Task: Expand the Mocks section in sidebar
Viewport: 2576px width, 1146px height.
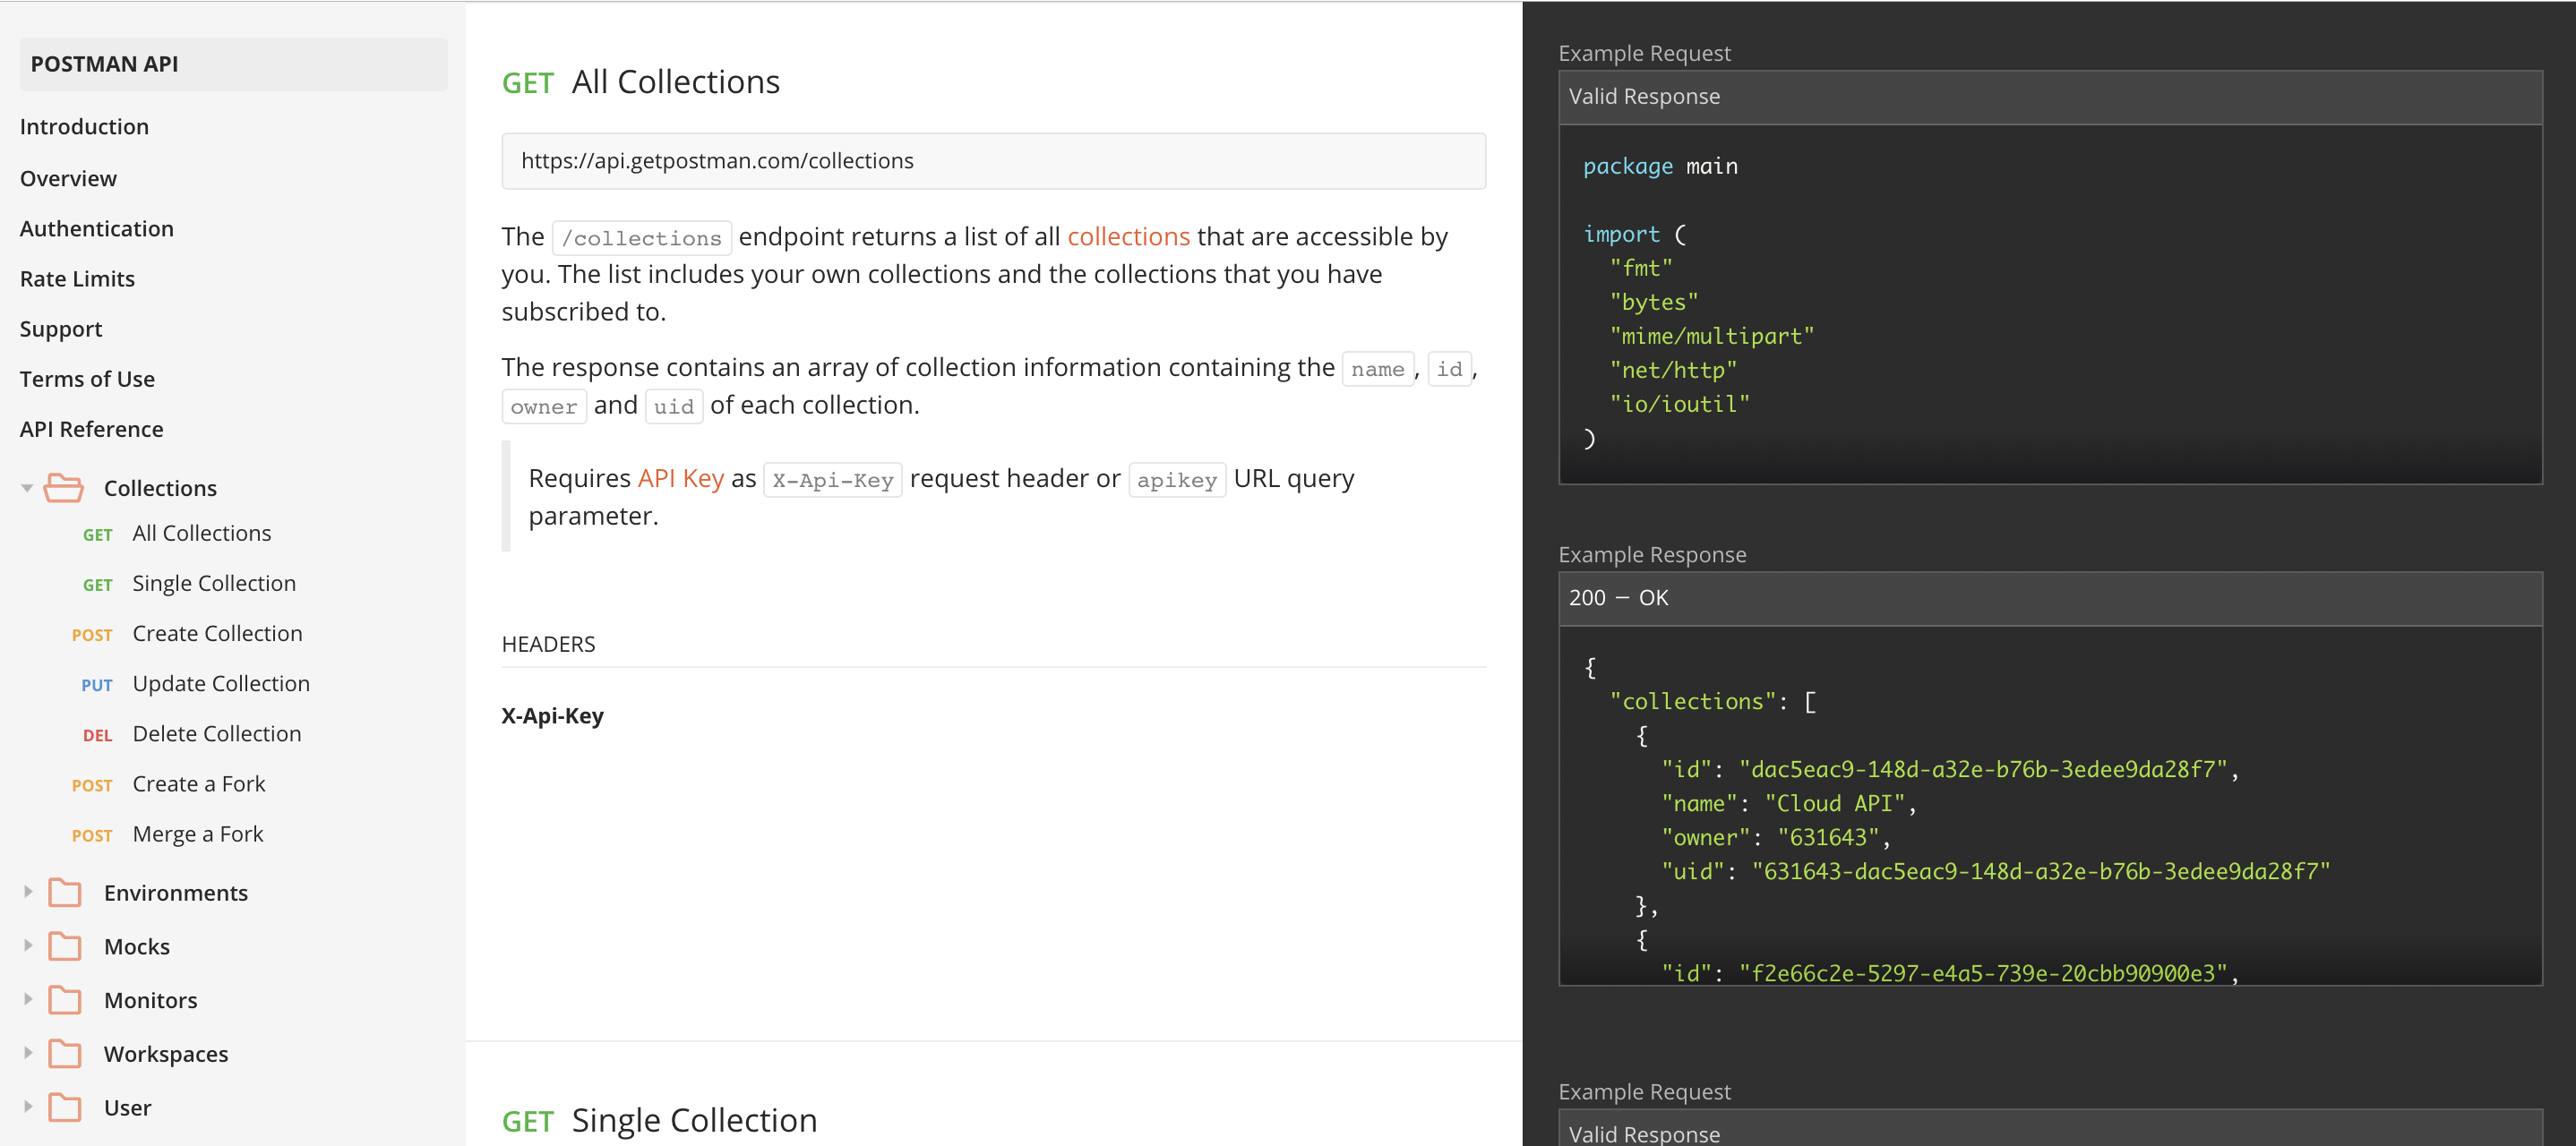Action: point(28,945)
